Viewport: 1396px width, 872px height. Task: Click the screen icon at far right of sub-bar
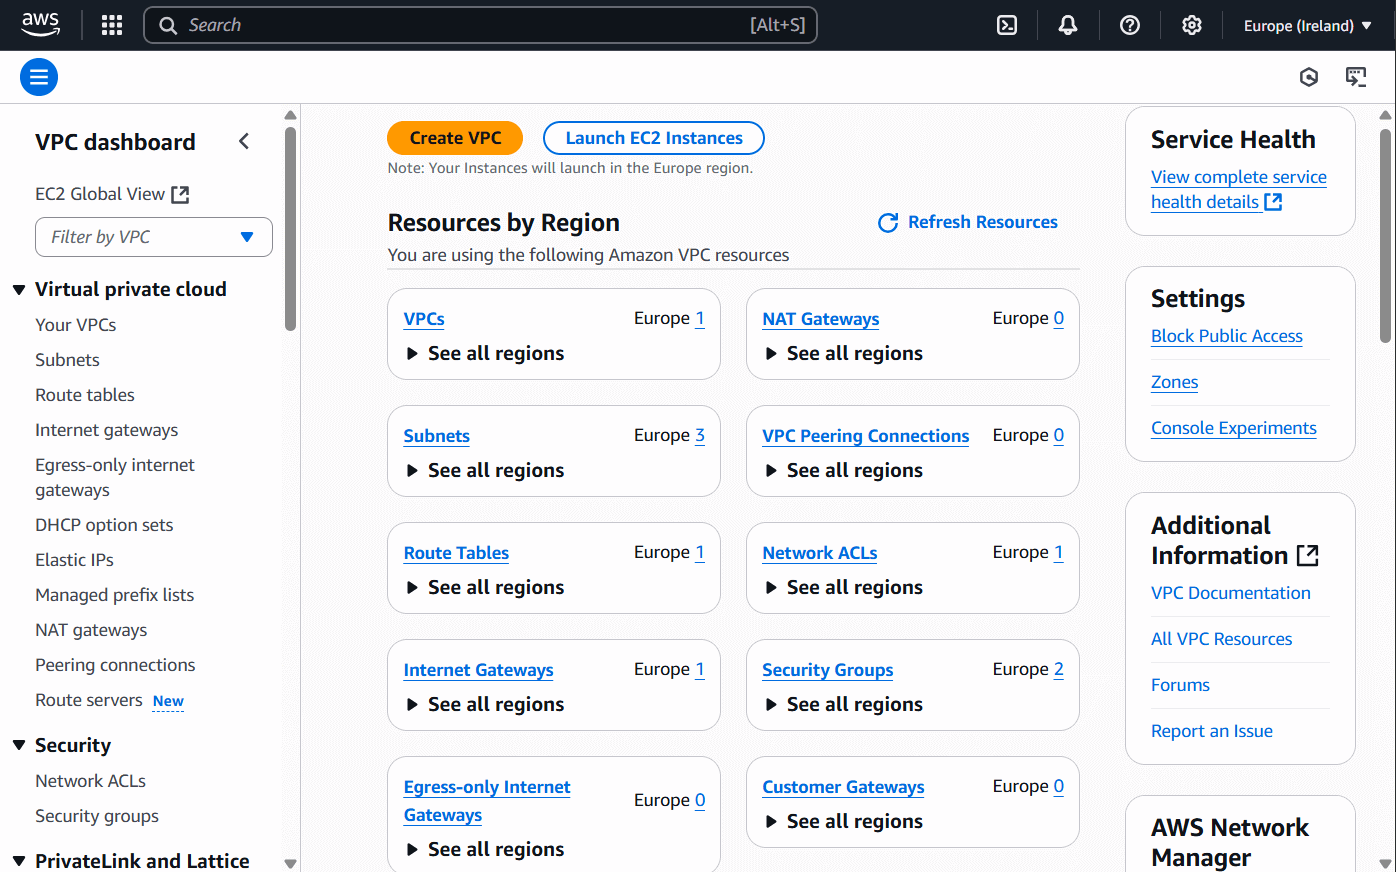click(x=1356, y=77)
